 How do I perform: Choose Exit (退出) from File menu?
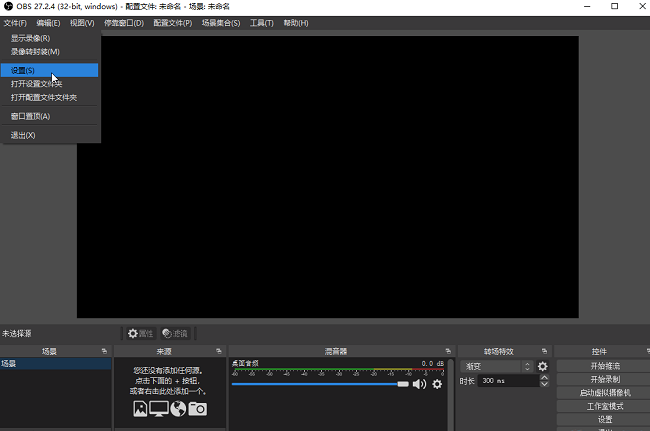(x=23, y=135)
